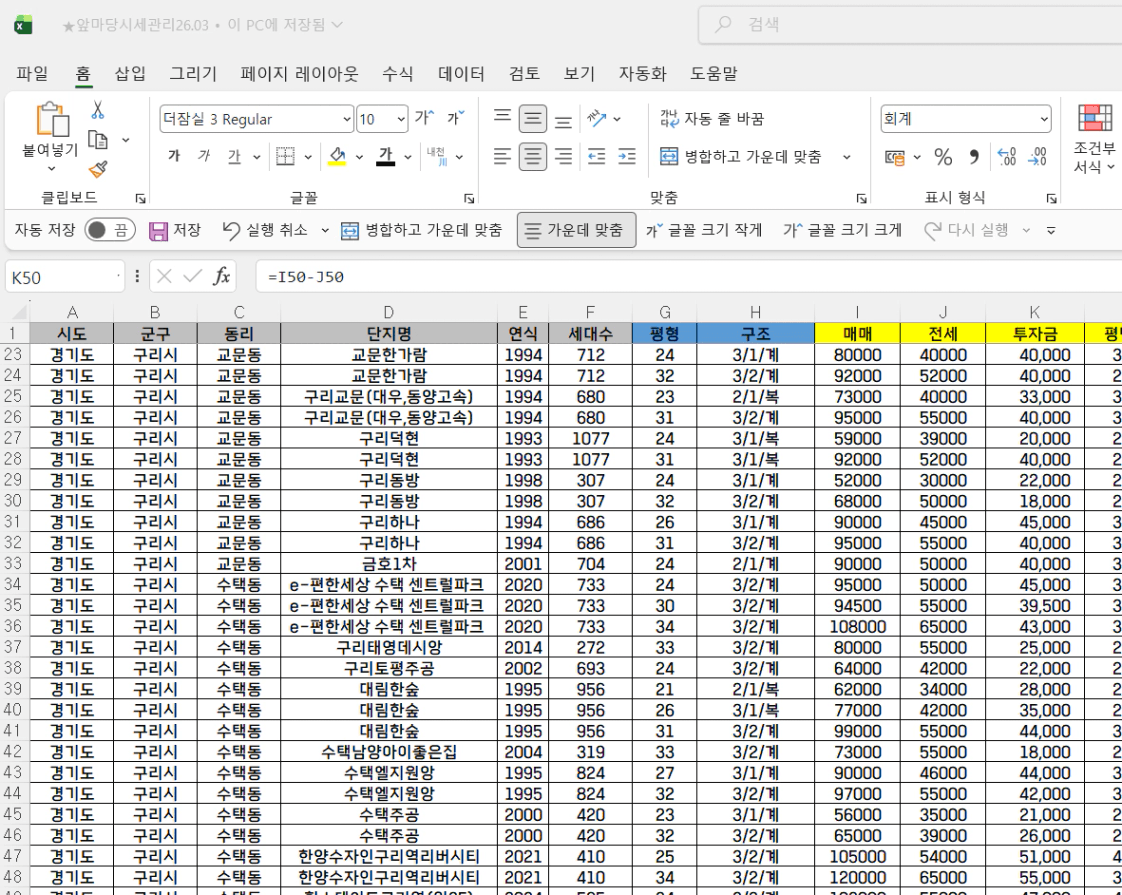Open the 수식 ribbon tab
1122x895 pixels.
[x=397, y=73]
